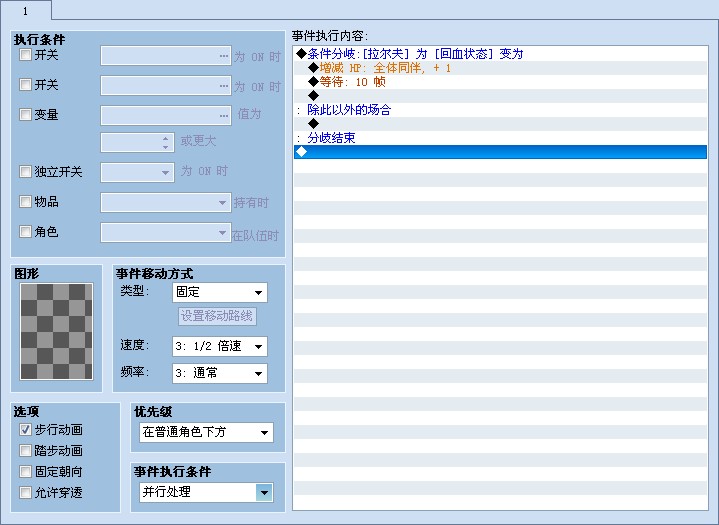Check the 物品 condition checkbox
719x525 pixels.
click(x=25, y=201)
